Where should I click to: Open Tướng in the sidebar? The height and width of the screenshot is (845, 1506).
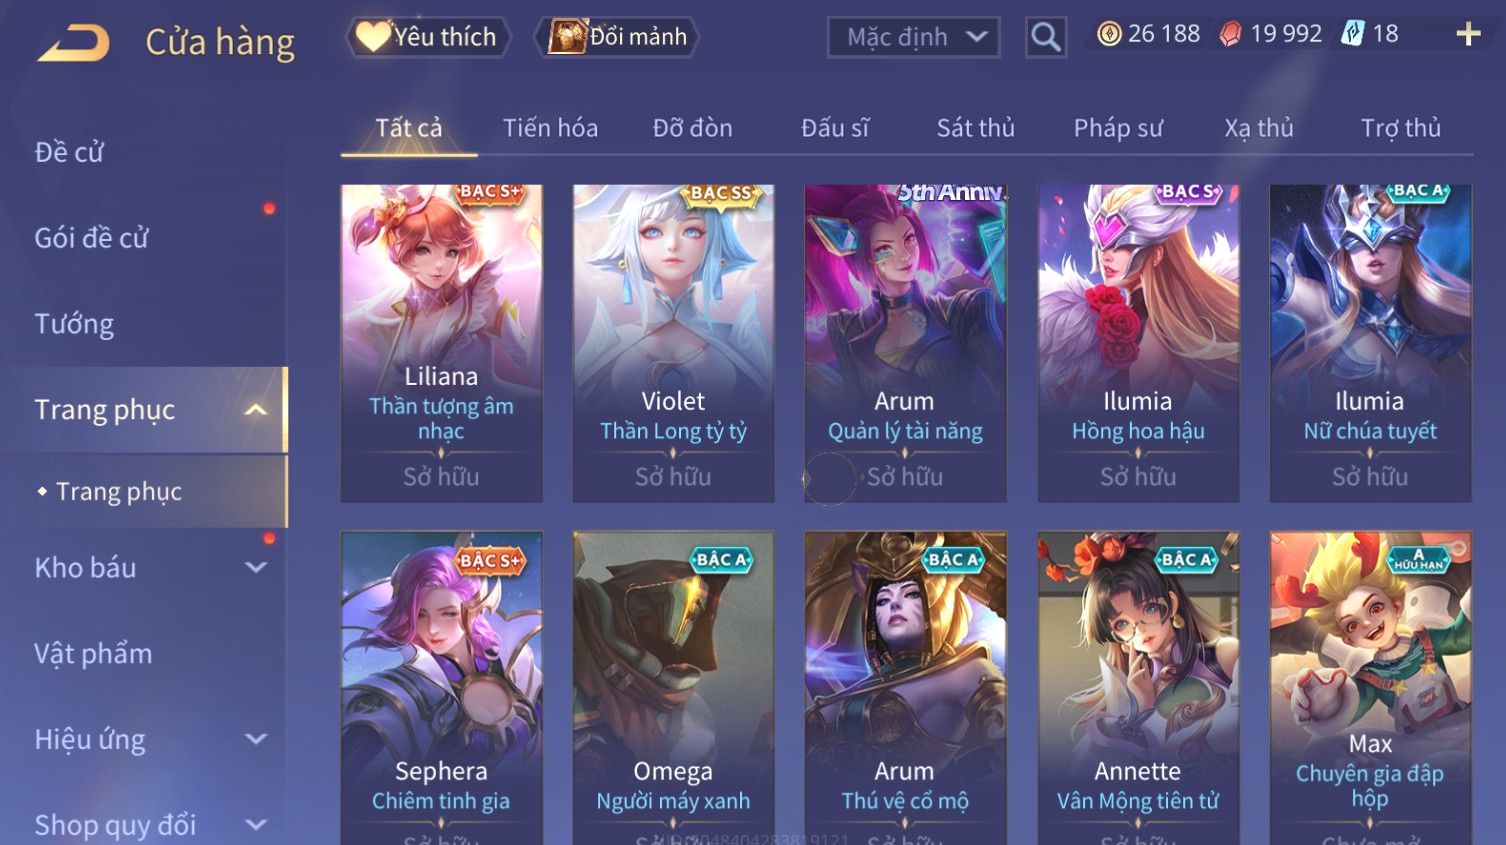tap(74, 324)
